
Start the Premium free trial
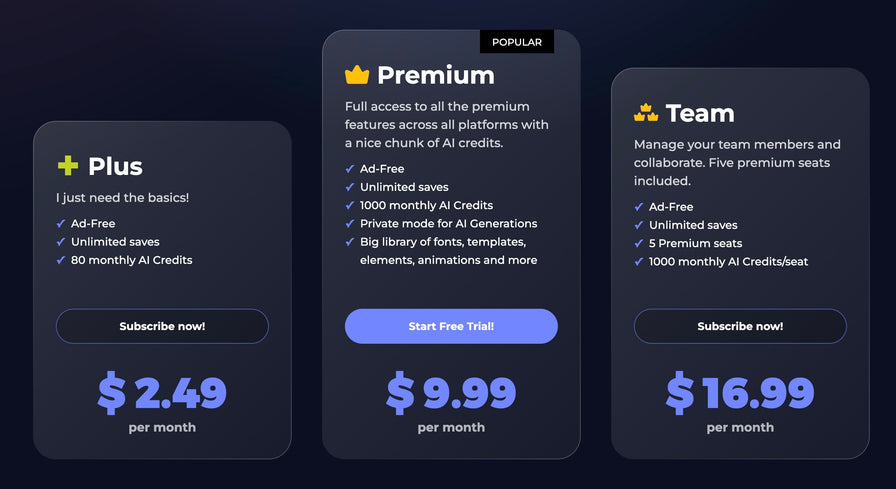(x=451, y=327)
